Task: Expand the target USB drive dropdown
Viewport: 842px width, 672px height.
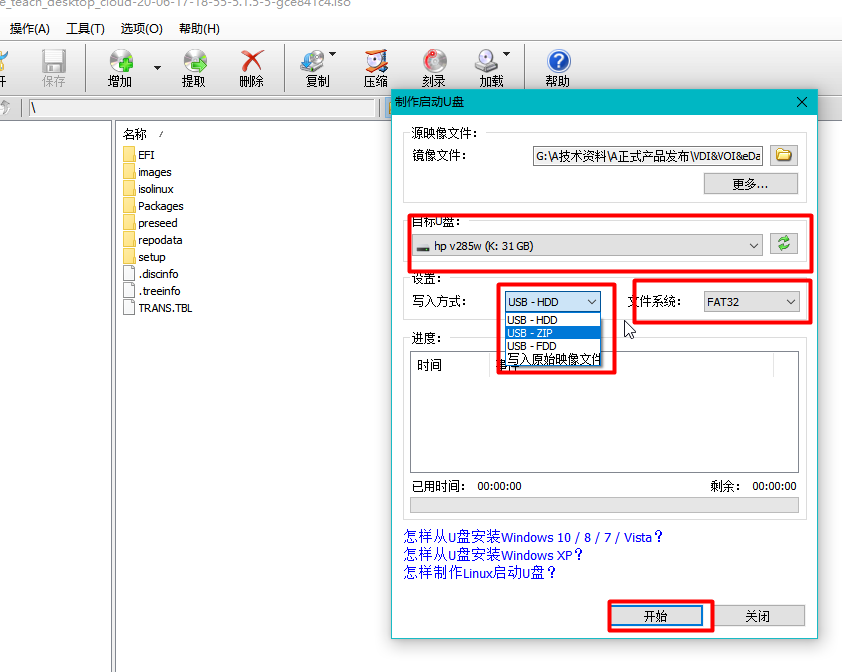Action: [753, 245]
